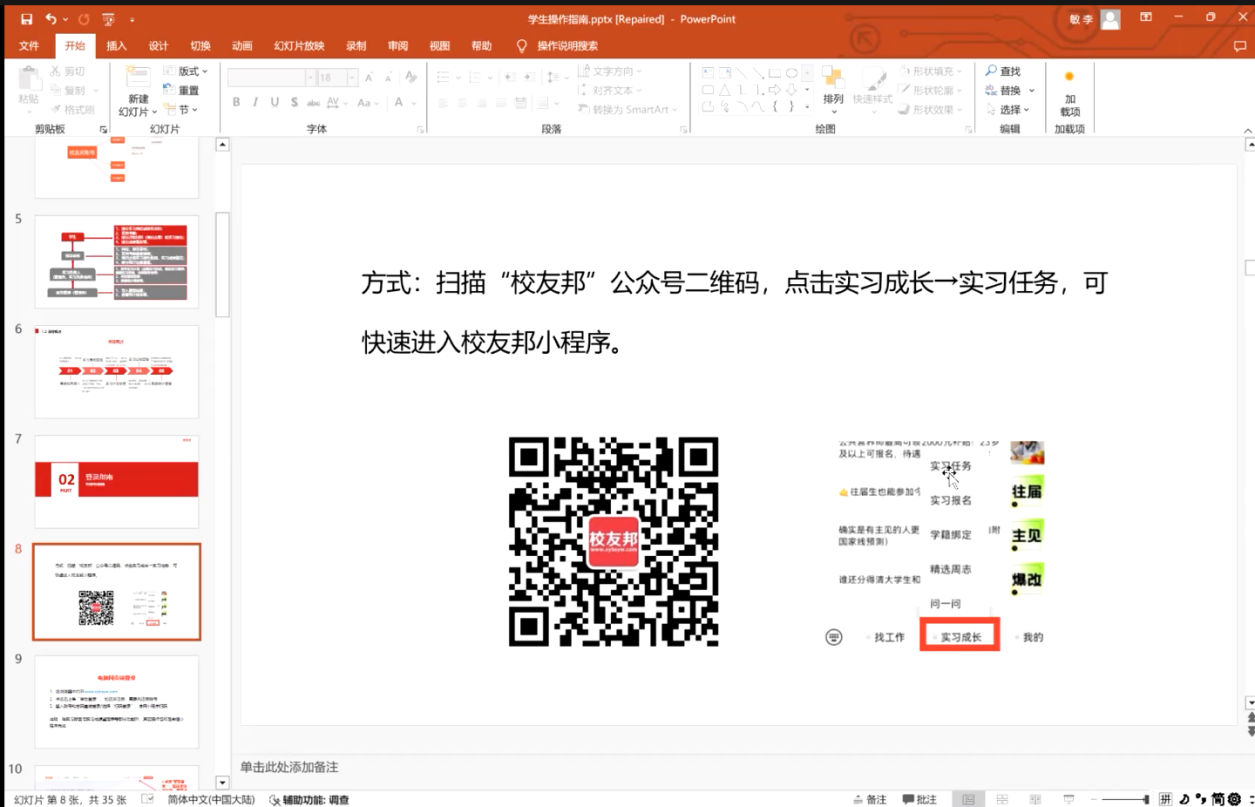Switch to the 插入 ribbon tab
Viewport: 1255px width, 807px height.
point(117,46)
